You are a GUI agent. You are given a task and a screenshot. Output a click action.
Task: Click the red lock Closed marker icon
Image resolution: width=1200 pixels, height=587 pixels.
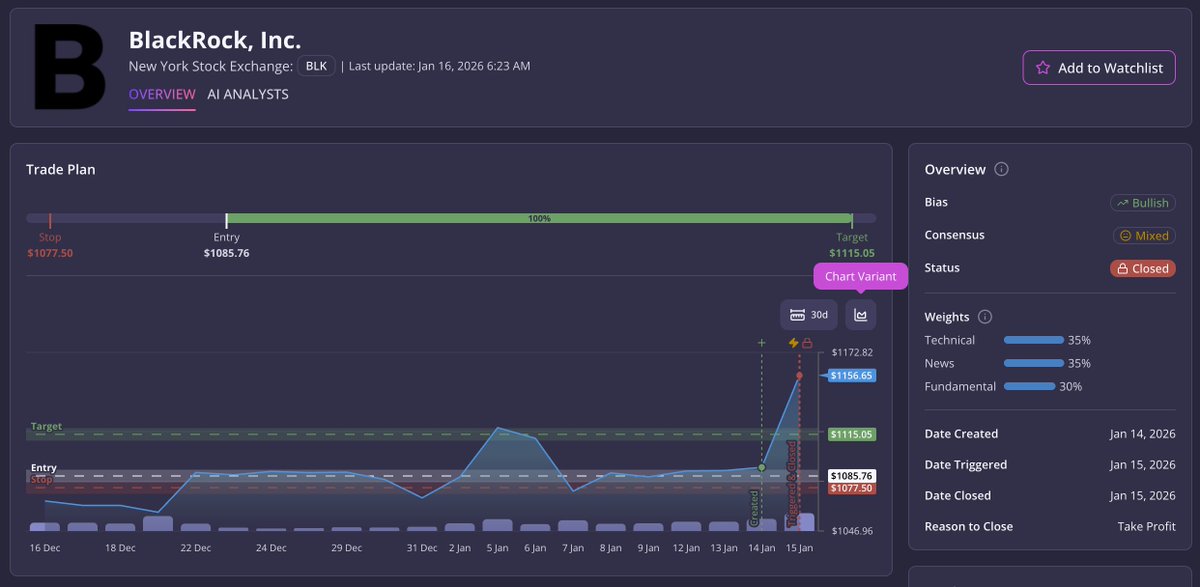pyautogui.click(x=806, y=343)
